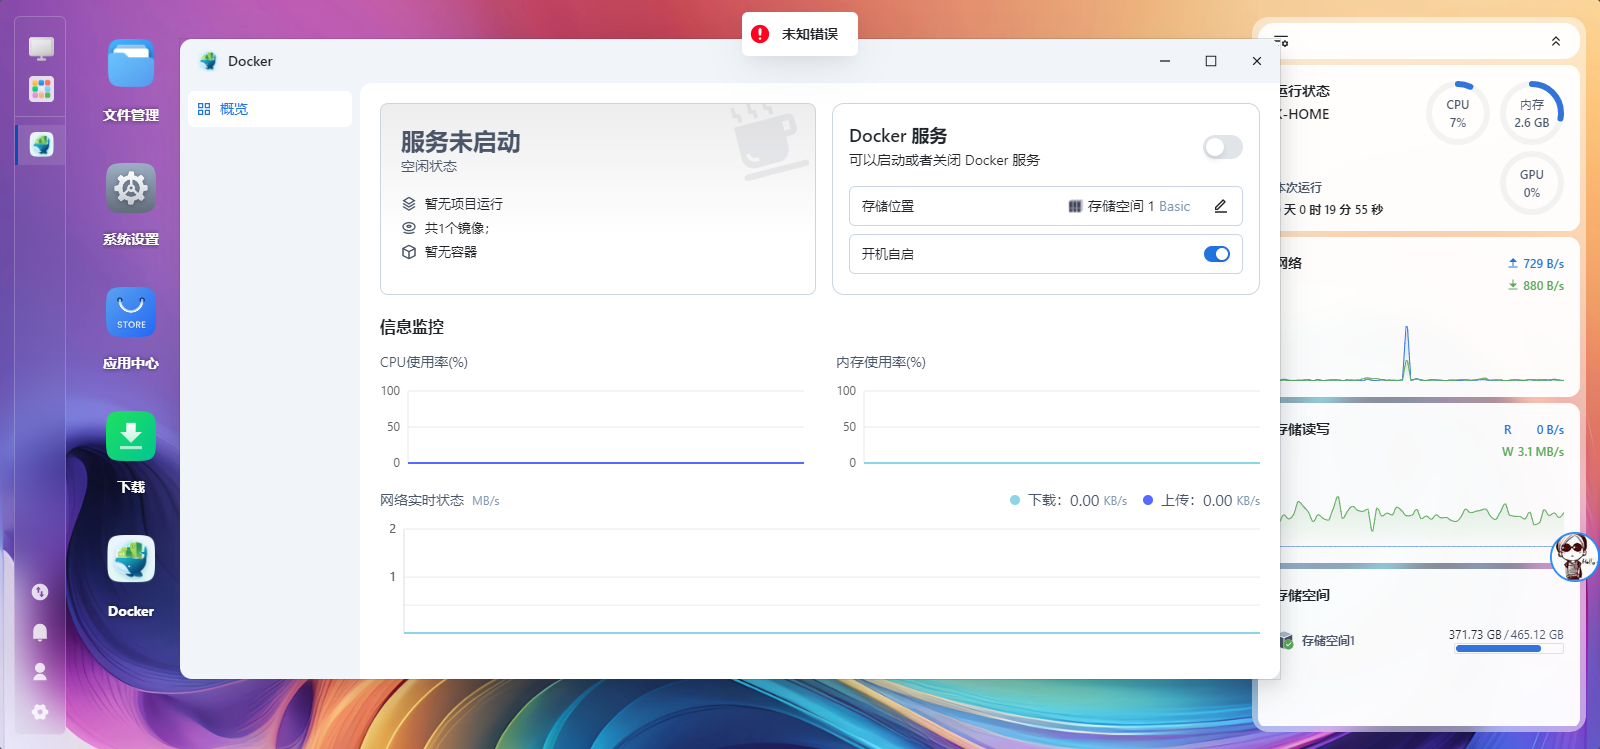Click the '共1个镜像;' text
Image resolution: width=1600 pixels, height=749 pixels.
coord(457,228)
